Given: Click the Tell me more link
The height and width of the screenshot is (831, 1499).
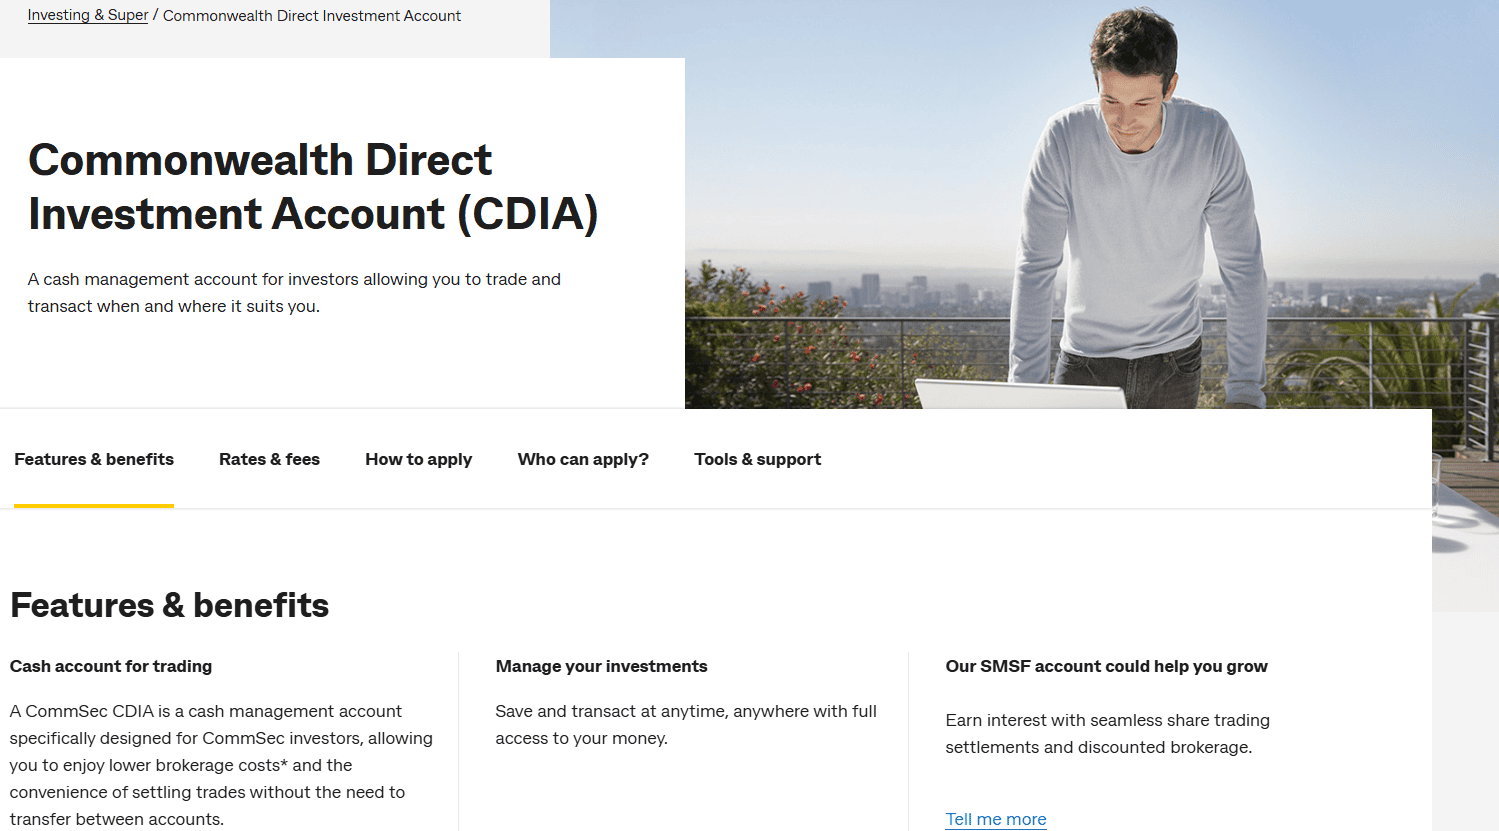Looking at the screenshot, I should pyautogui.click(x=995, y=819).
